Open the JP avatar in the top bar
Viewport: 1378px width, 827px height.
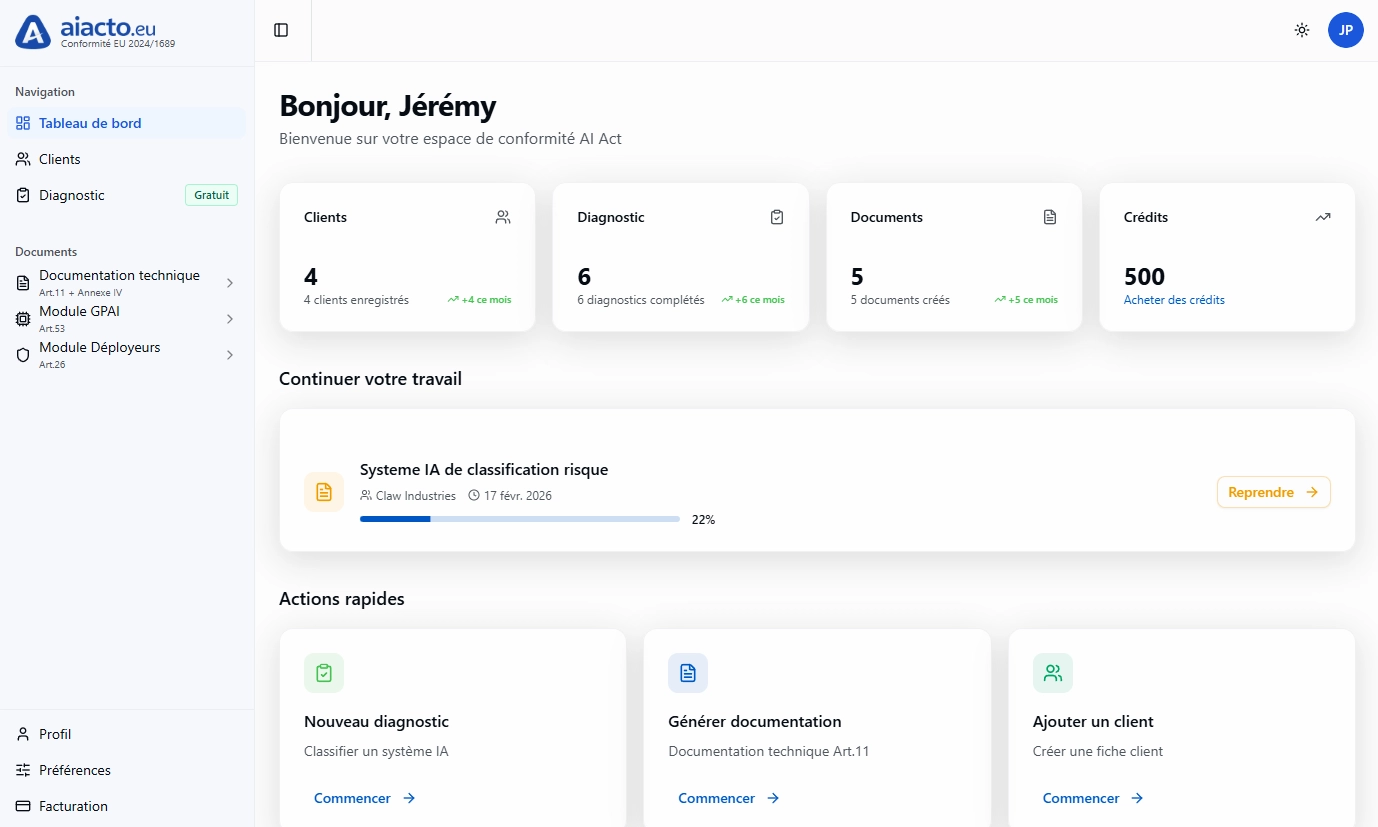[x=1346, y=30]
